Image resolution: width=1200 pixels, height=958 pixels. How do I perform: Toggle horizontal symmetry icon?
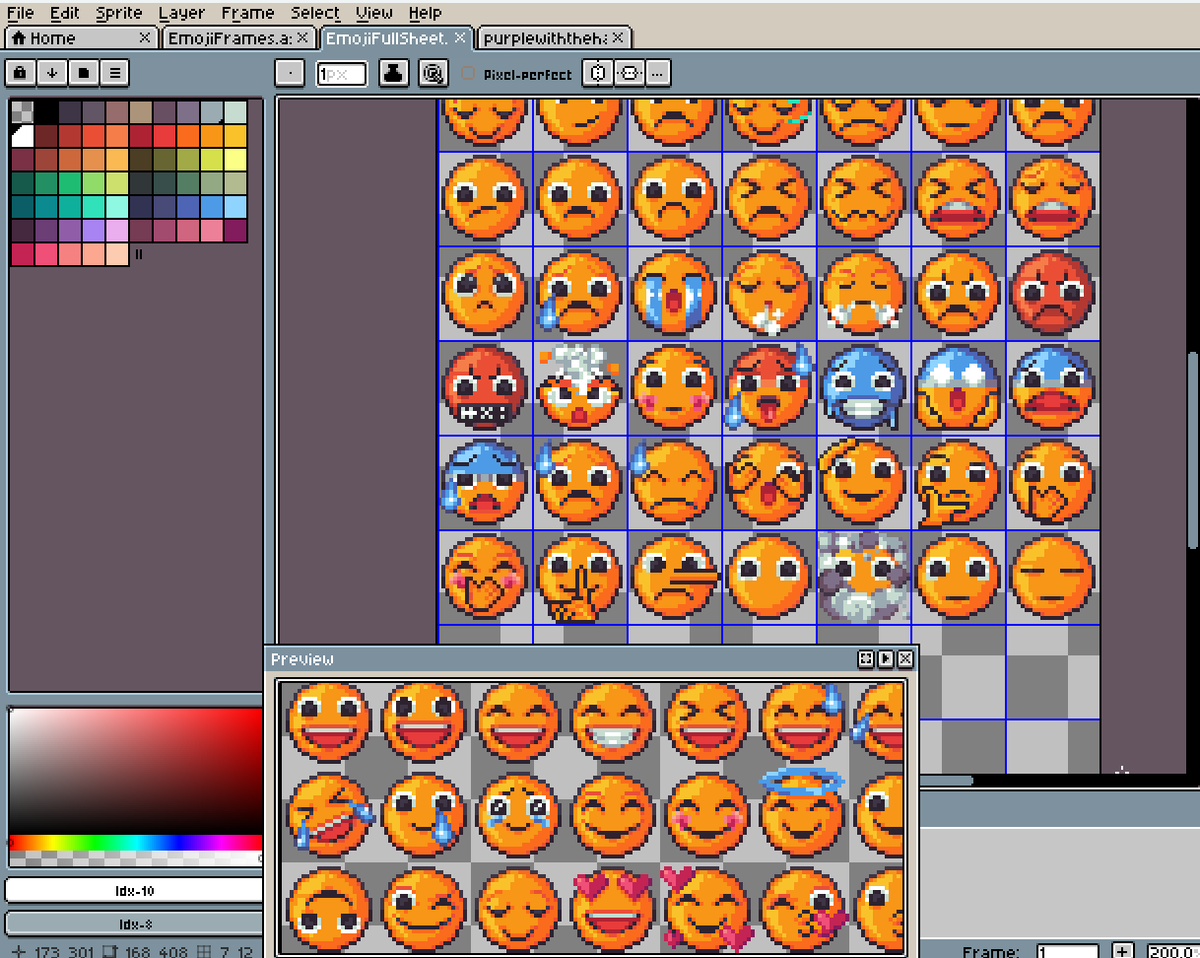point(598,74)
